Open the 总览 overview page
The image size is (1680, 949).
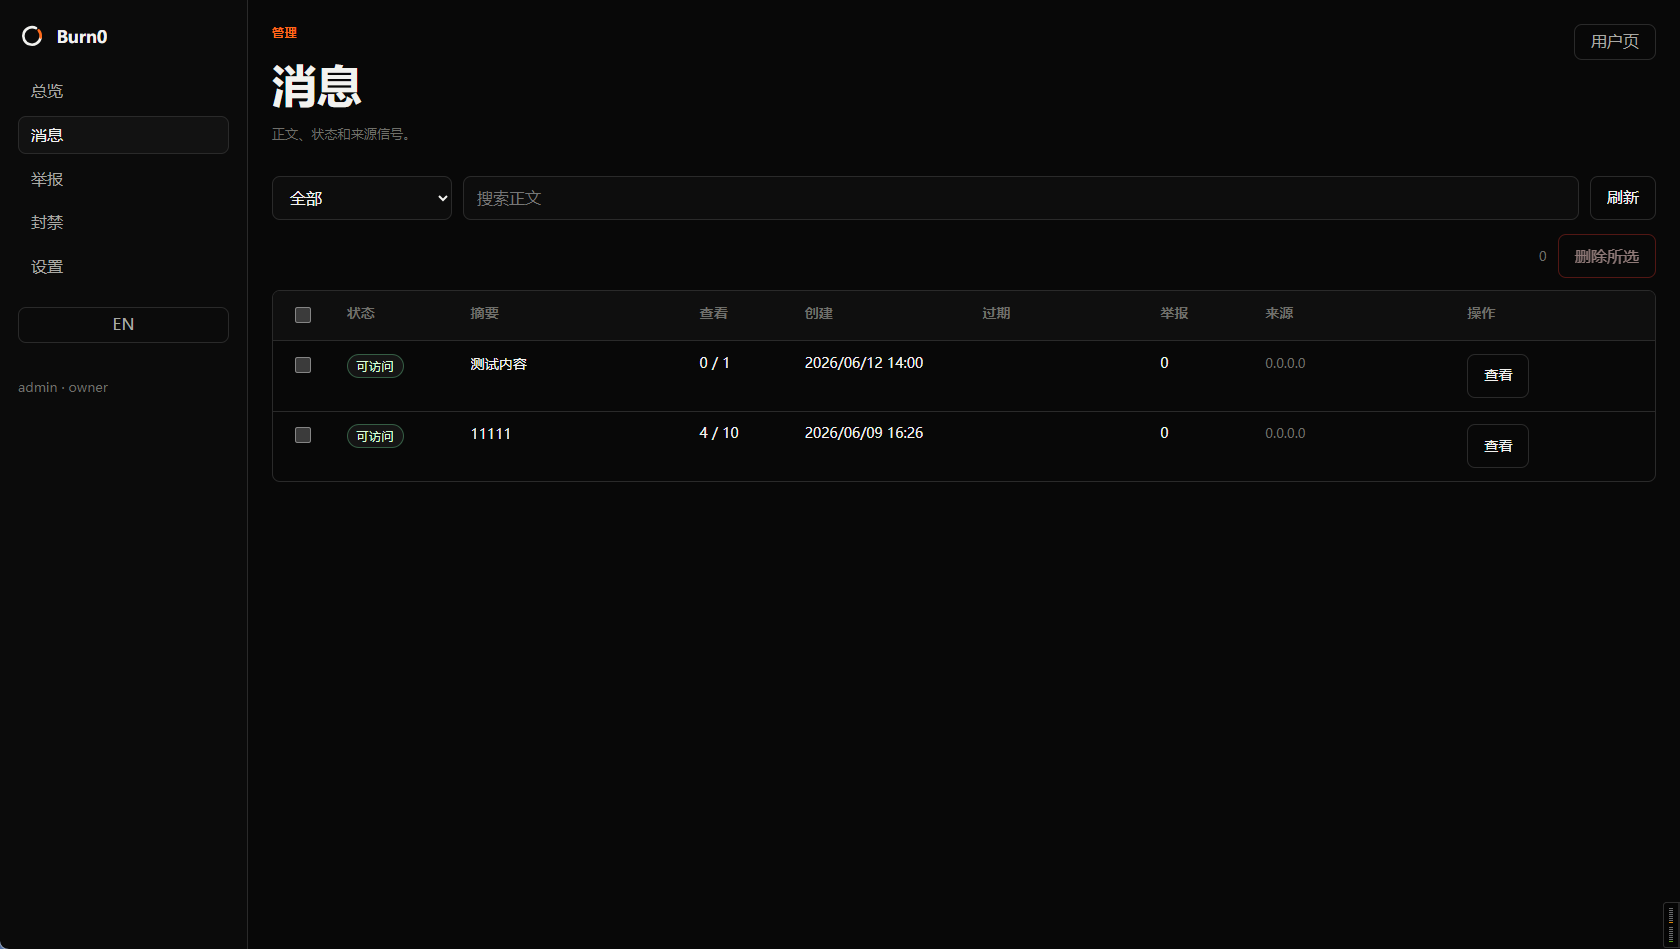pos(123,91)
